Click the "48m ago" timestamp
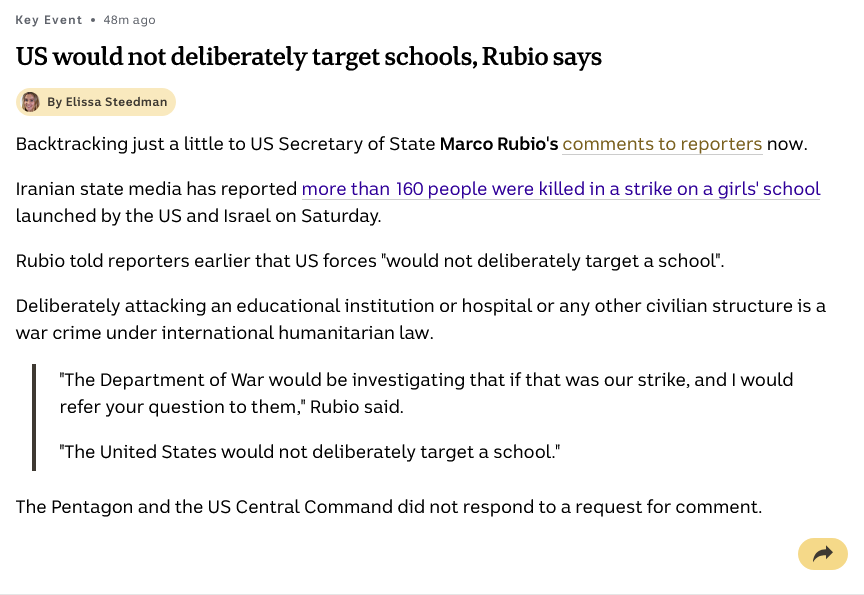The height and width of the screenshot is (595, 864). click(x=130, y=20)
